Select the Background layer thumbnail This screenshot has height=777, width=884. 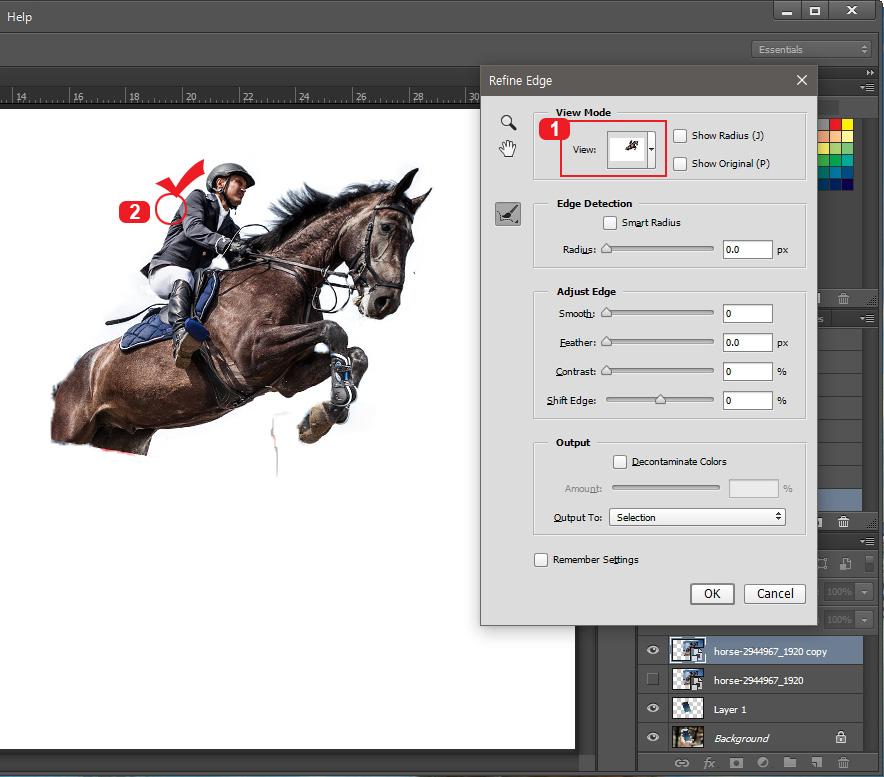tap(688, 737)
